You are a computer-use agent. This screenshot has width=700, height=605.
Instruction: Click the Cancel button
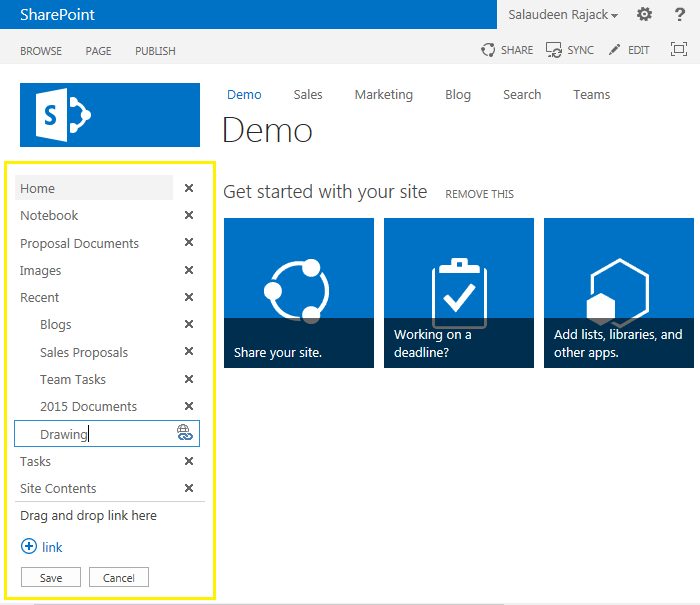[x=119, y=577]
